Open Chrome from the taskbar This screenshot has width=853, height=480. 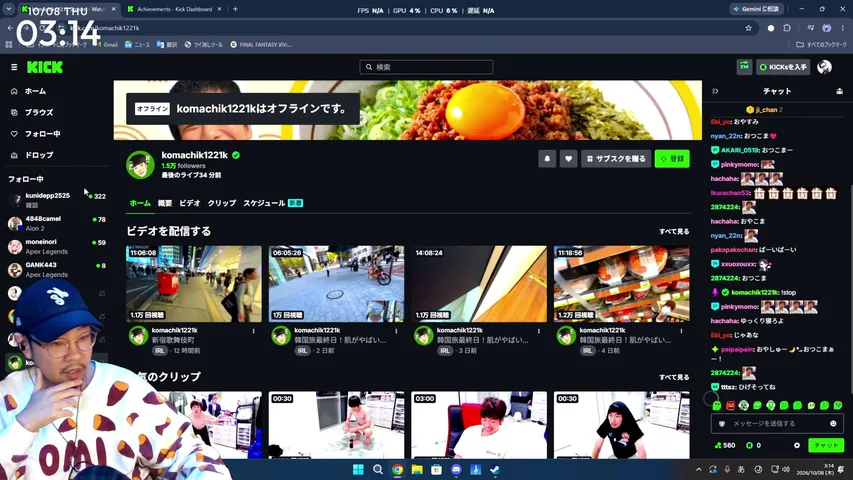(x=398, y=470)
